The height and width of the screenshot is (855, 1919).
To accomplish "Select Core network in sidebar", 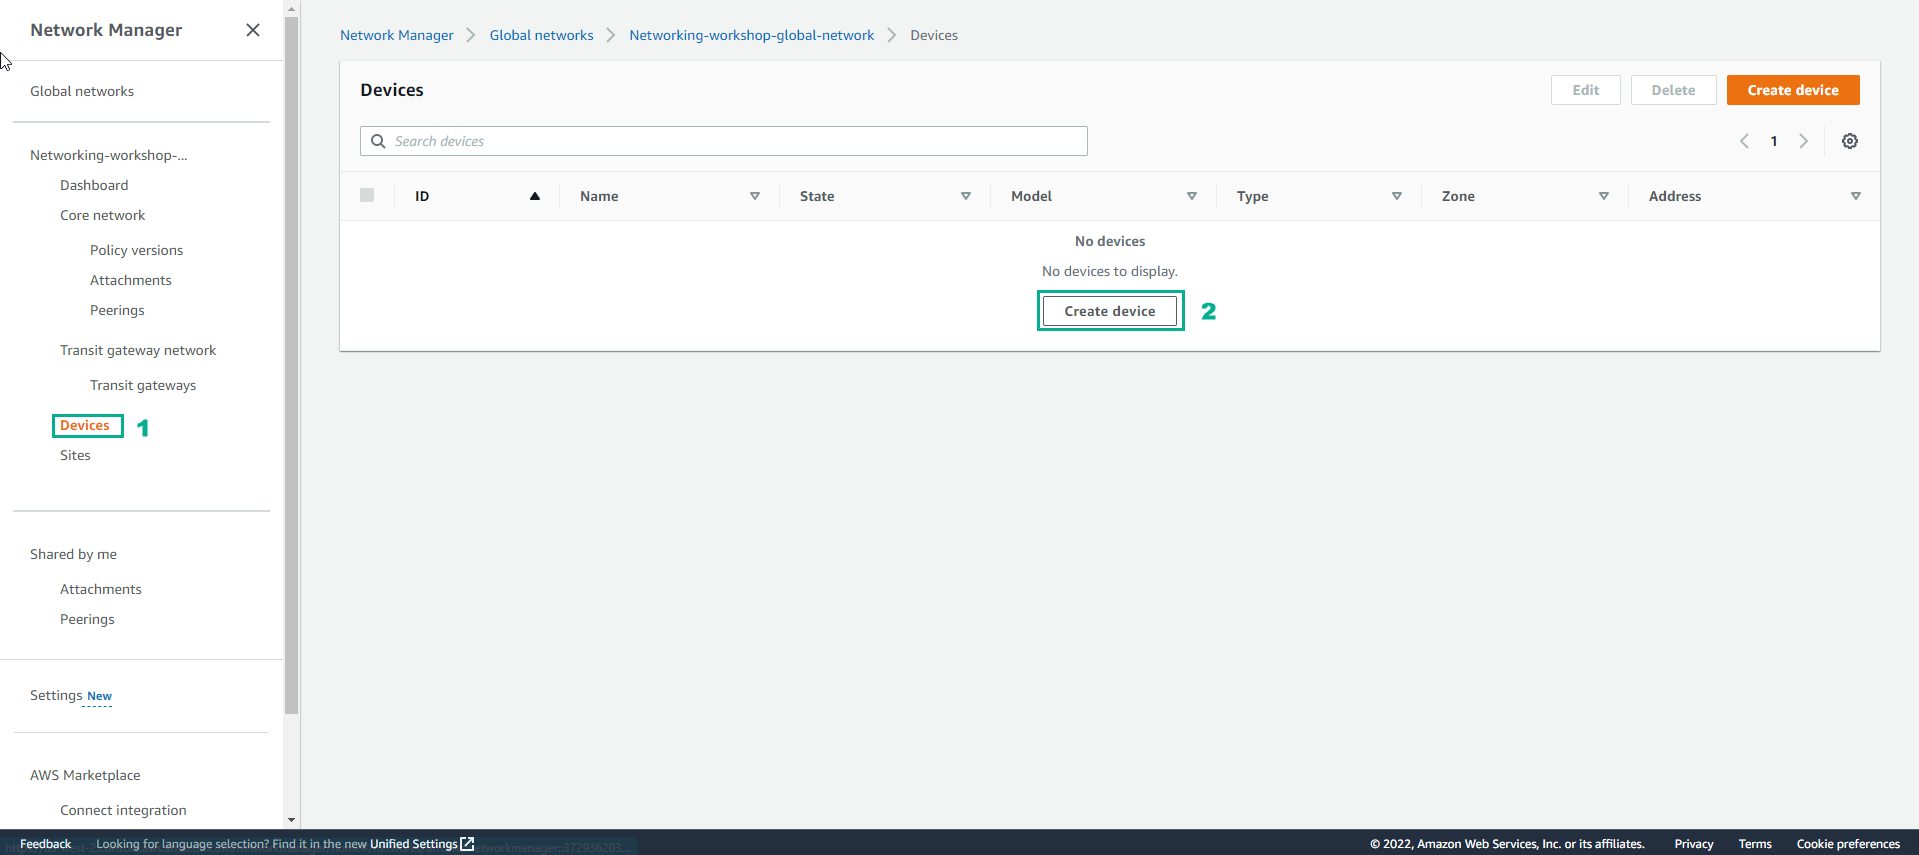I will pyautogui.click(x=102, y=215).
